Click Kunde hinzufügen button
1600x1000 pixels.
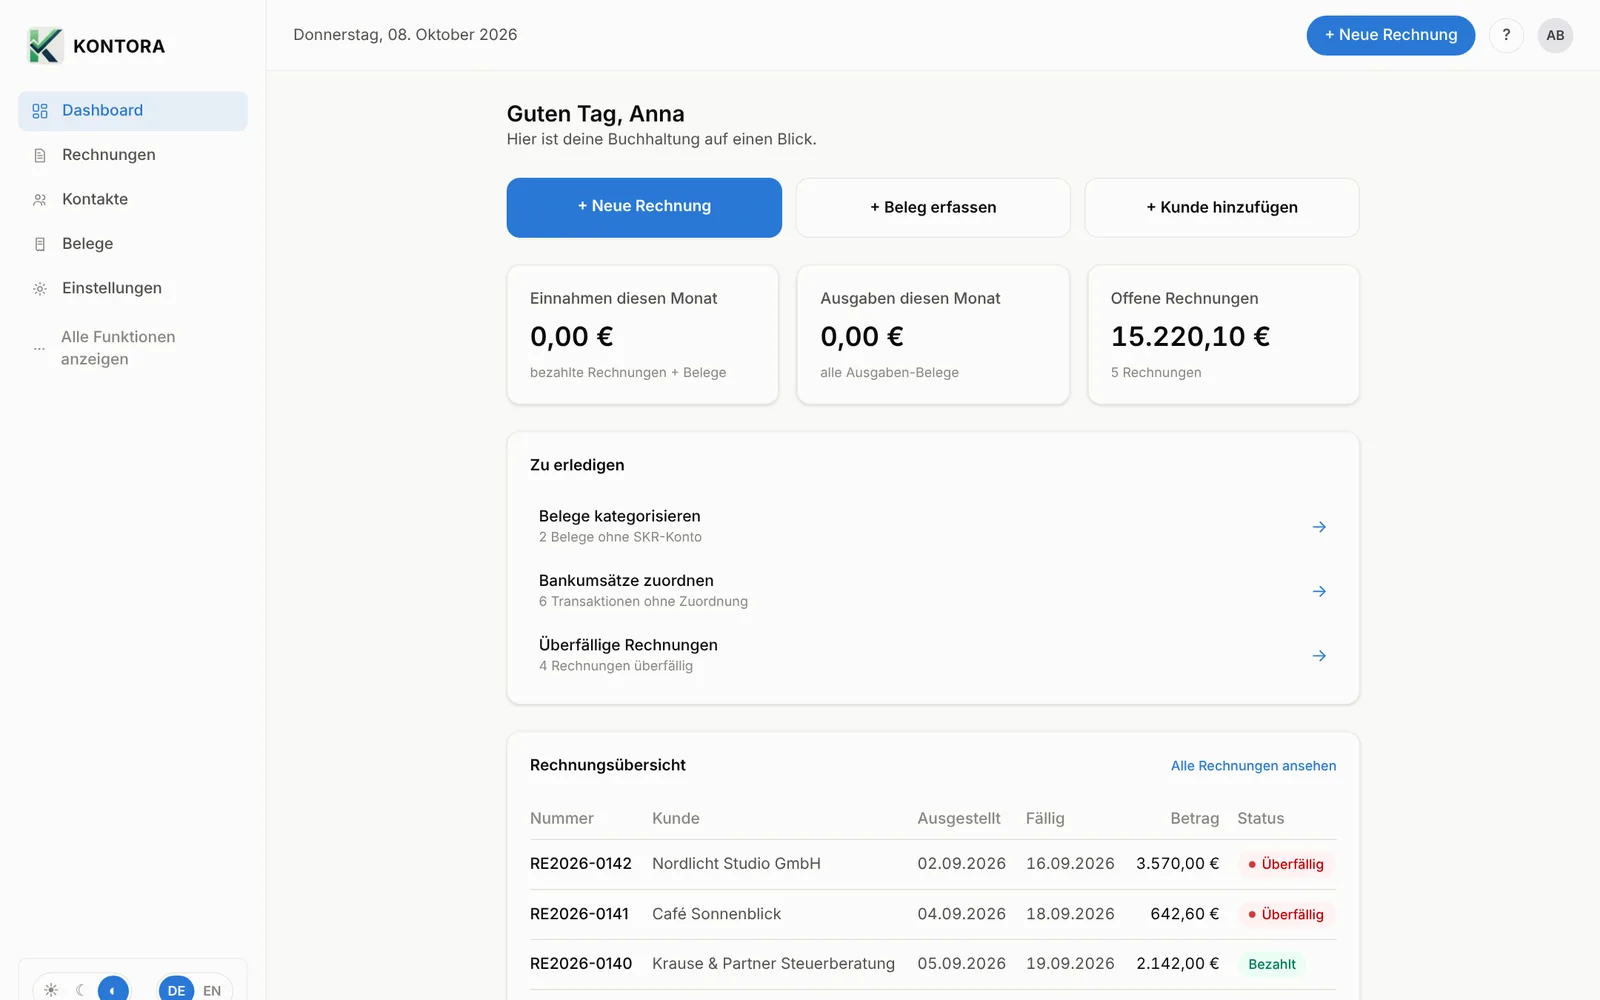coord(1222,207)
